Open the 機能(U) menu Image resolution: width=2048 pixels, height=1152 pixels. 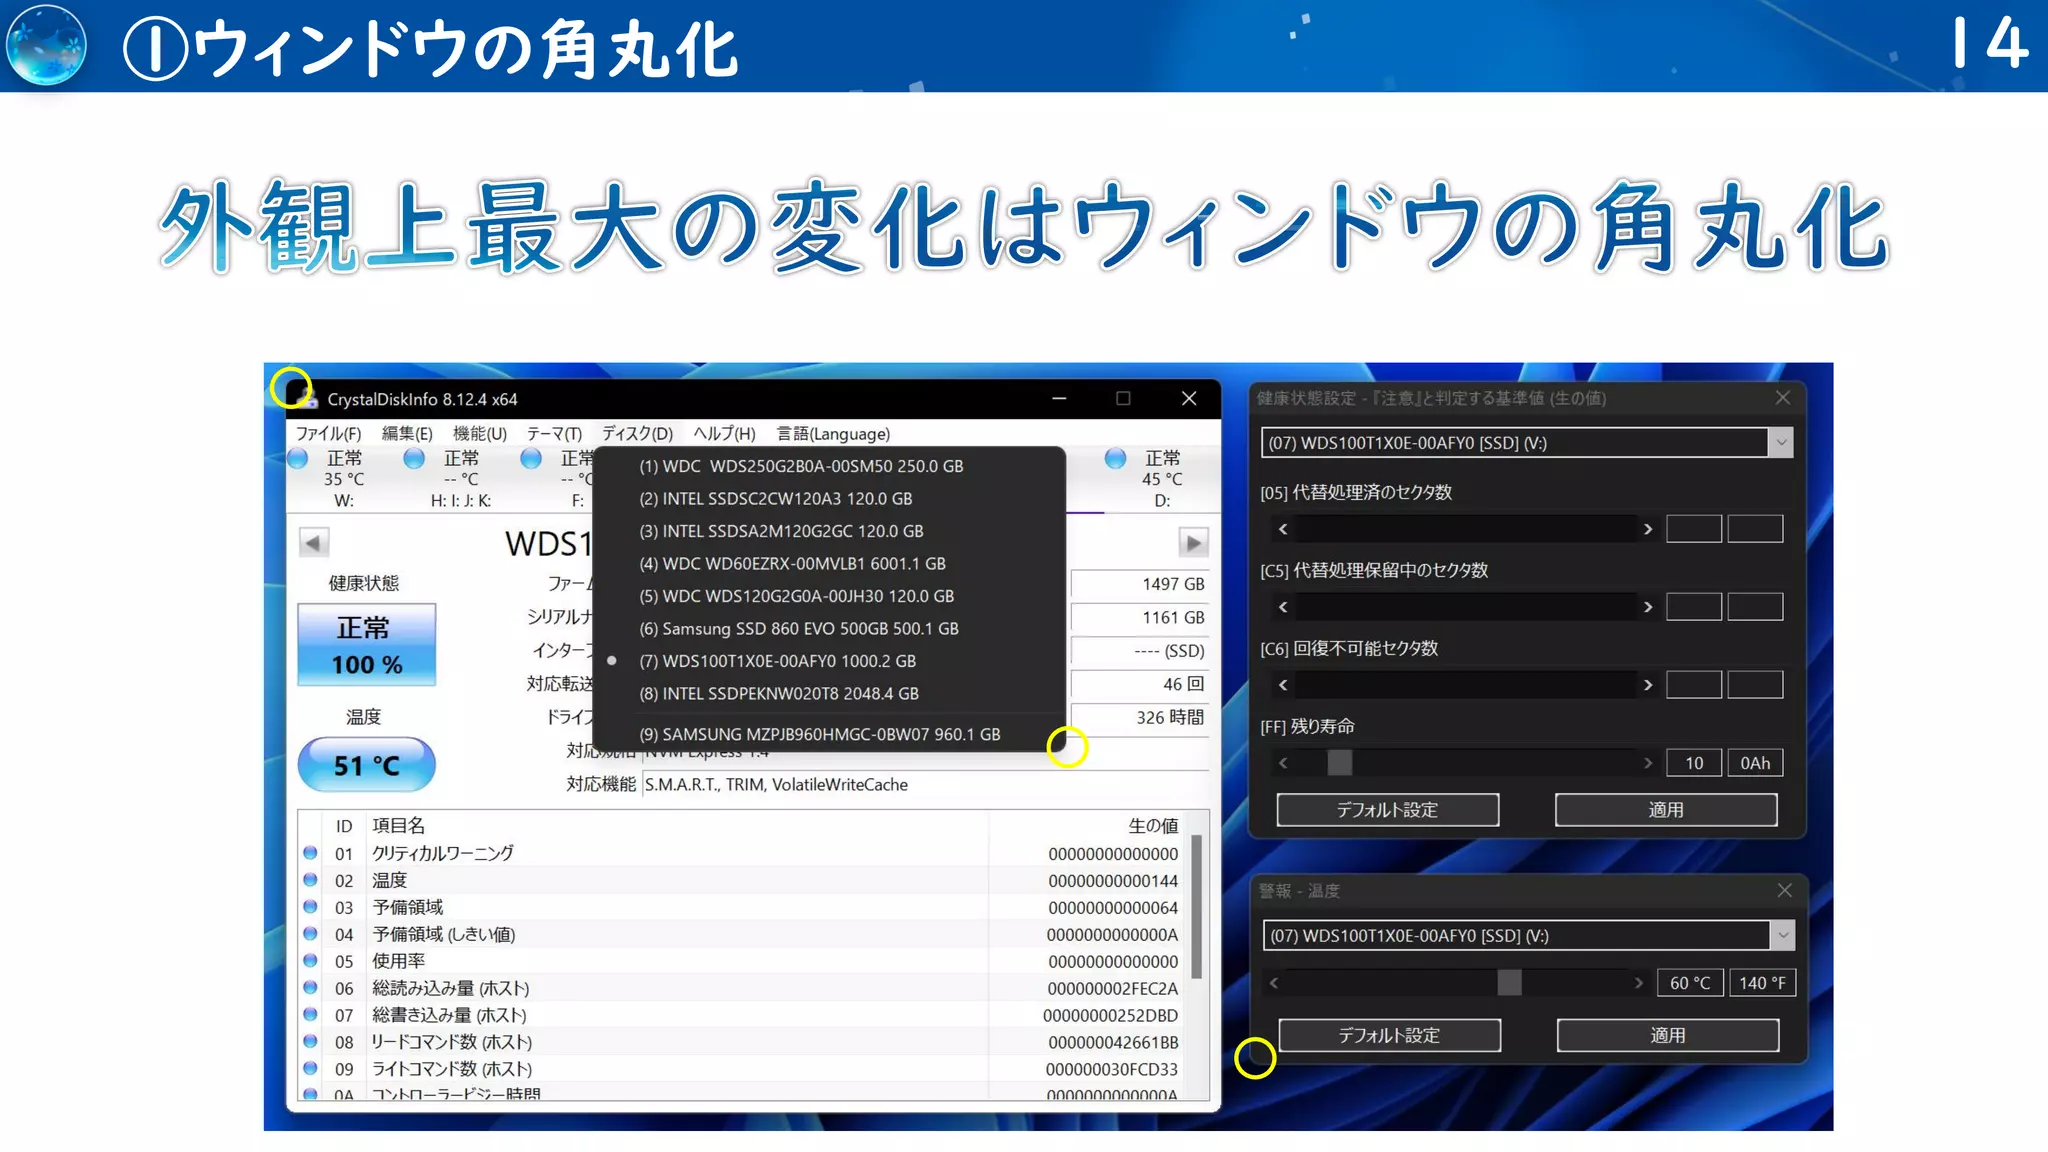click(x=480, y=434)
